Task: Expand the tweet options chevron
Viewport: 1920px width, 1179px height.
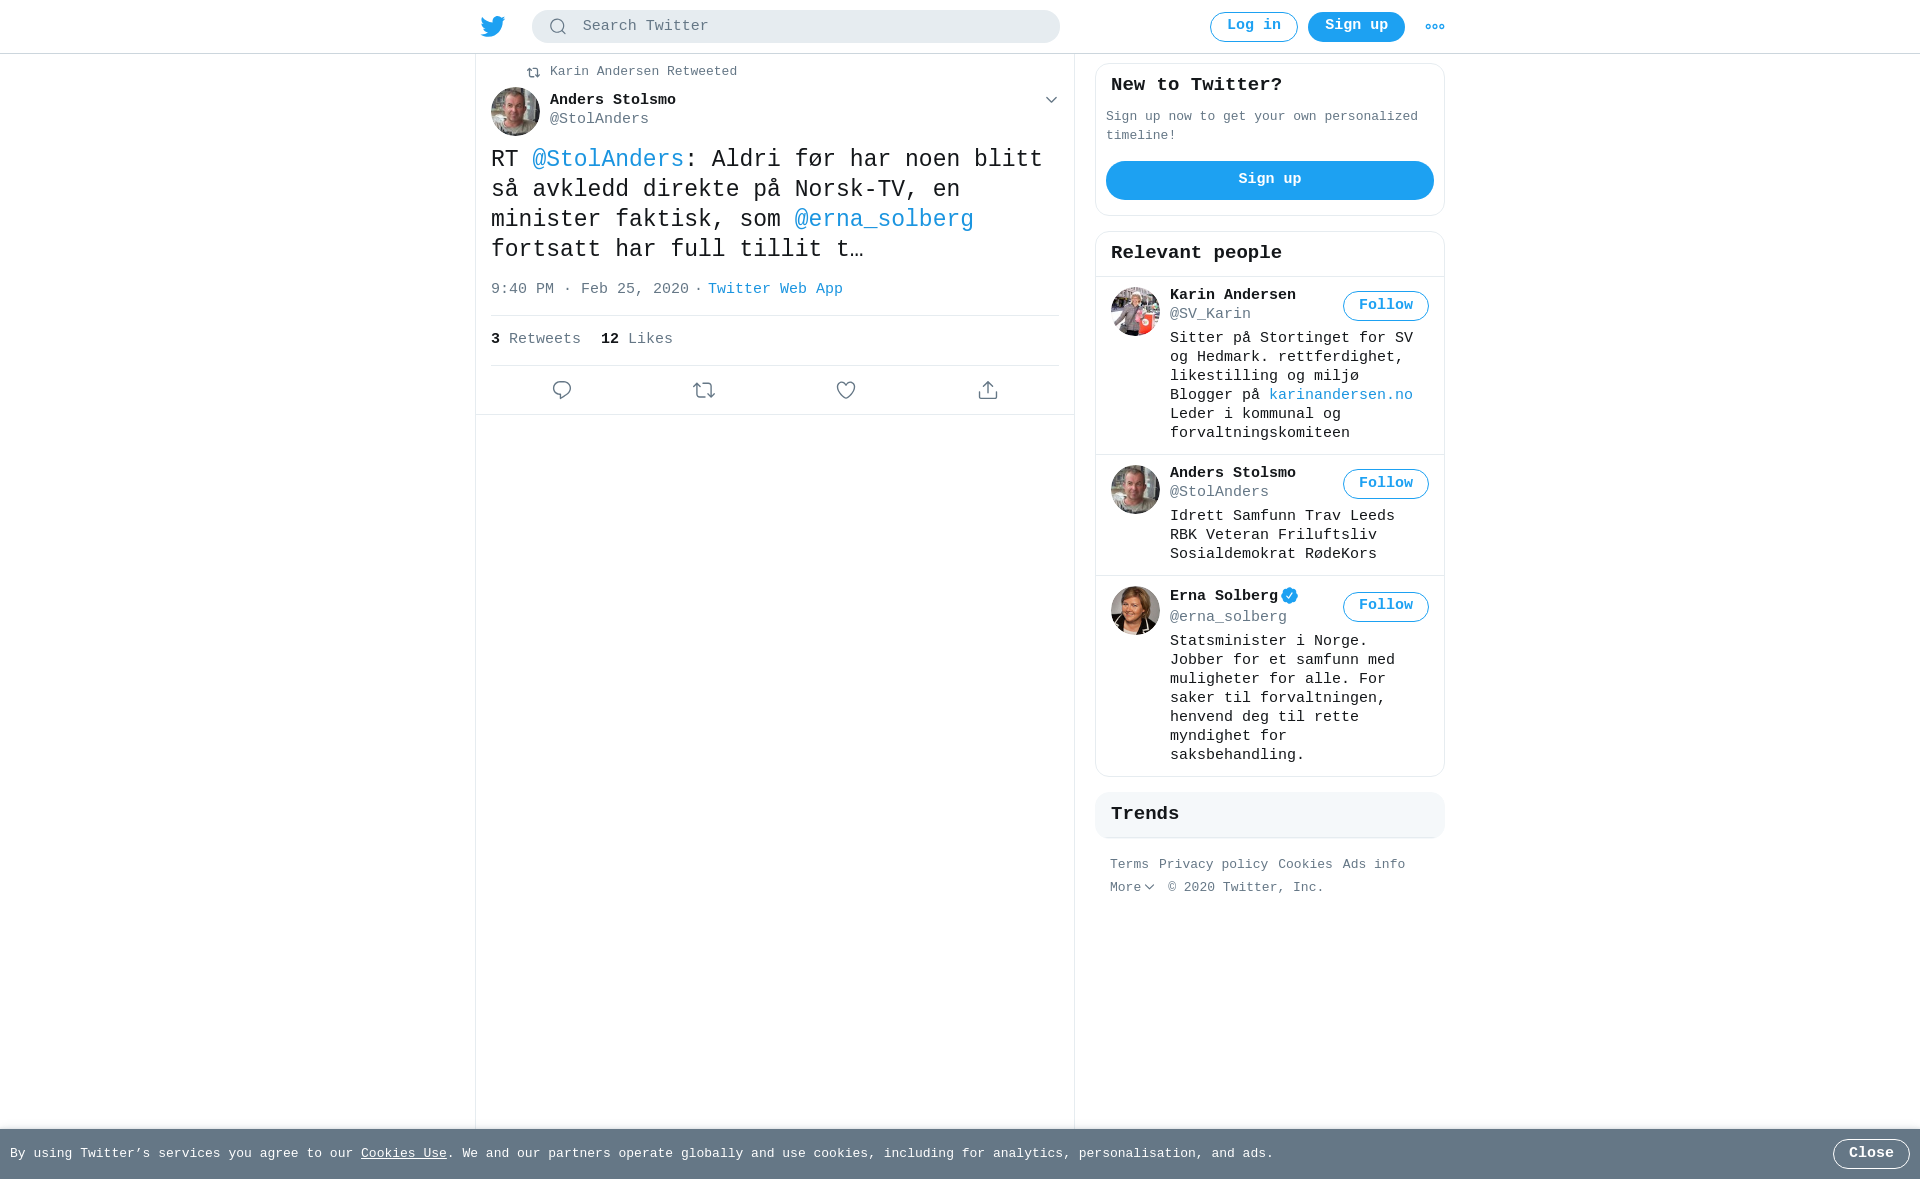Action: 1051,100
